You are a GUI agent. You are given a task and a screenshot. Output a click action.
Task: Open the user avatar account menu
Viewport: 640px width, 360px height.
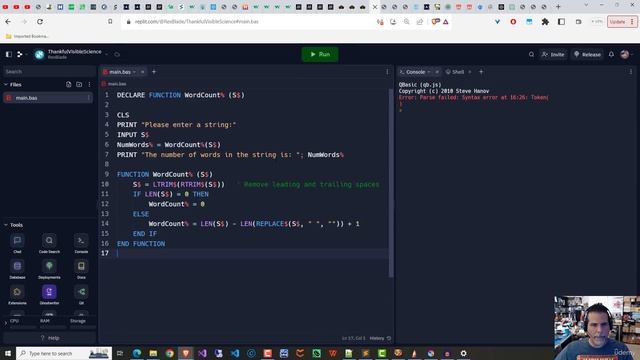point(625,54)
